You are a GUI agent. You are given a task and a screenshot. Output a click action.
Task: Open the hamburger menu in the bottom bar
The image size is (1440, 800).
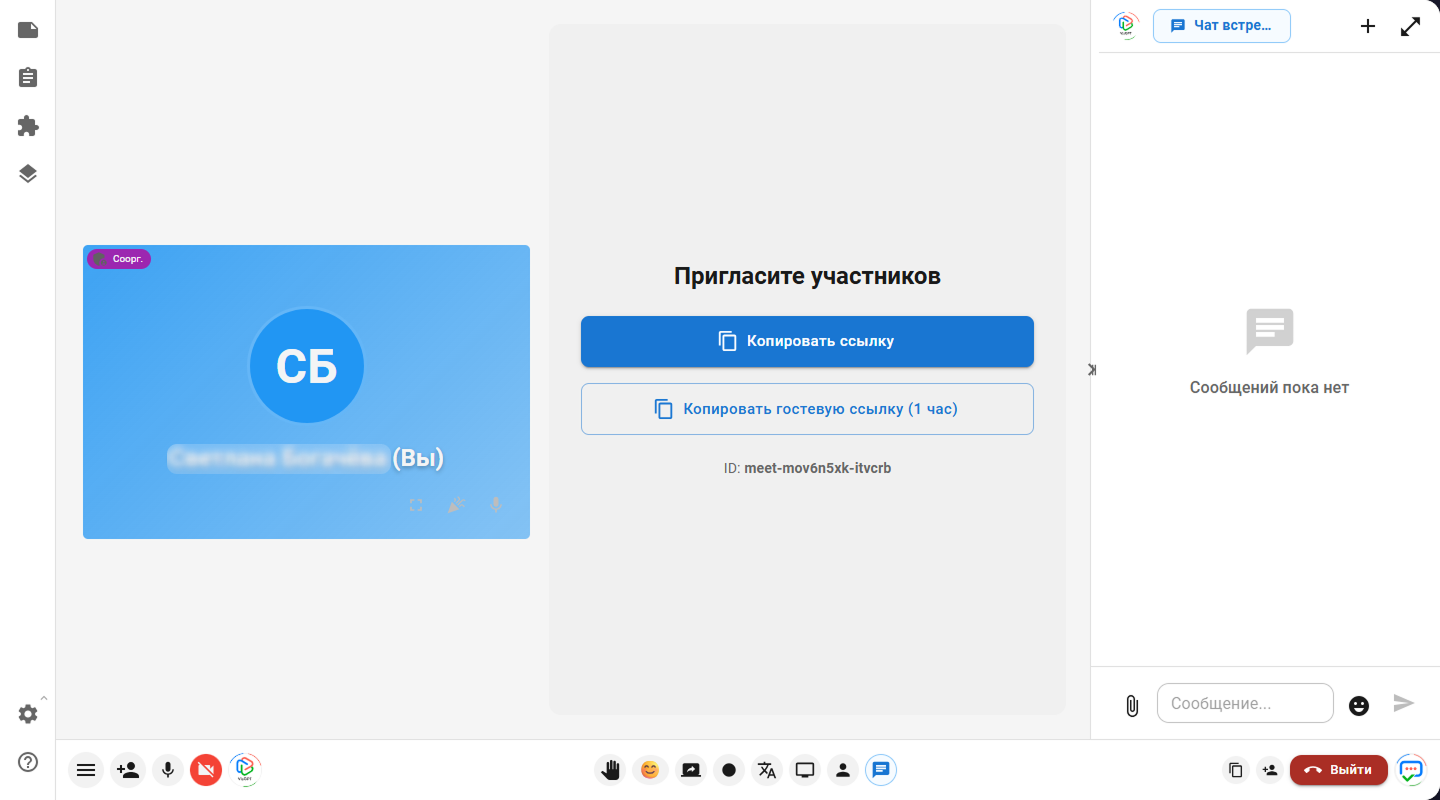[x=86, y=770]
